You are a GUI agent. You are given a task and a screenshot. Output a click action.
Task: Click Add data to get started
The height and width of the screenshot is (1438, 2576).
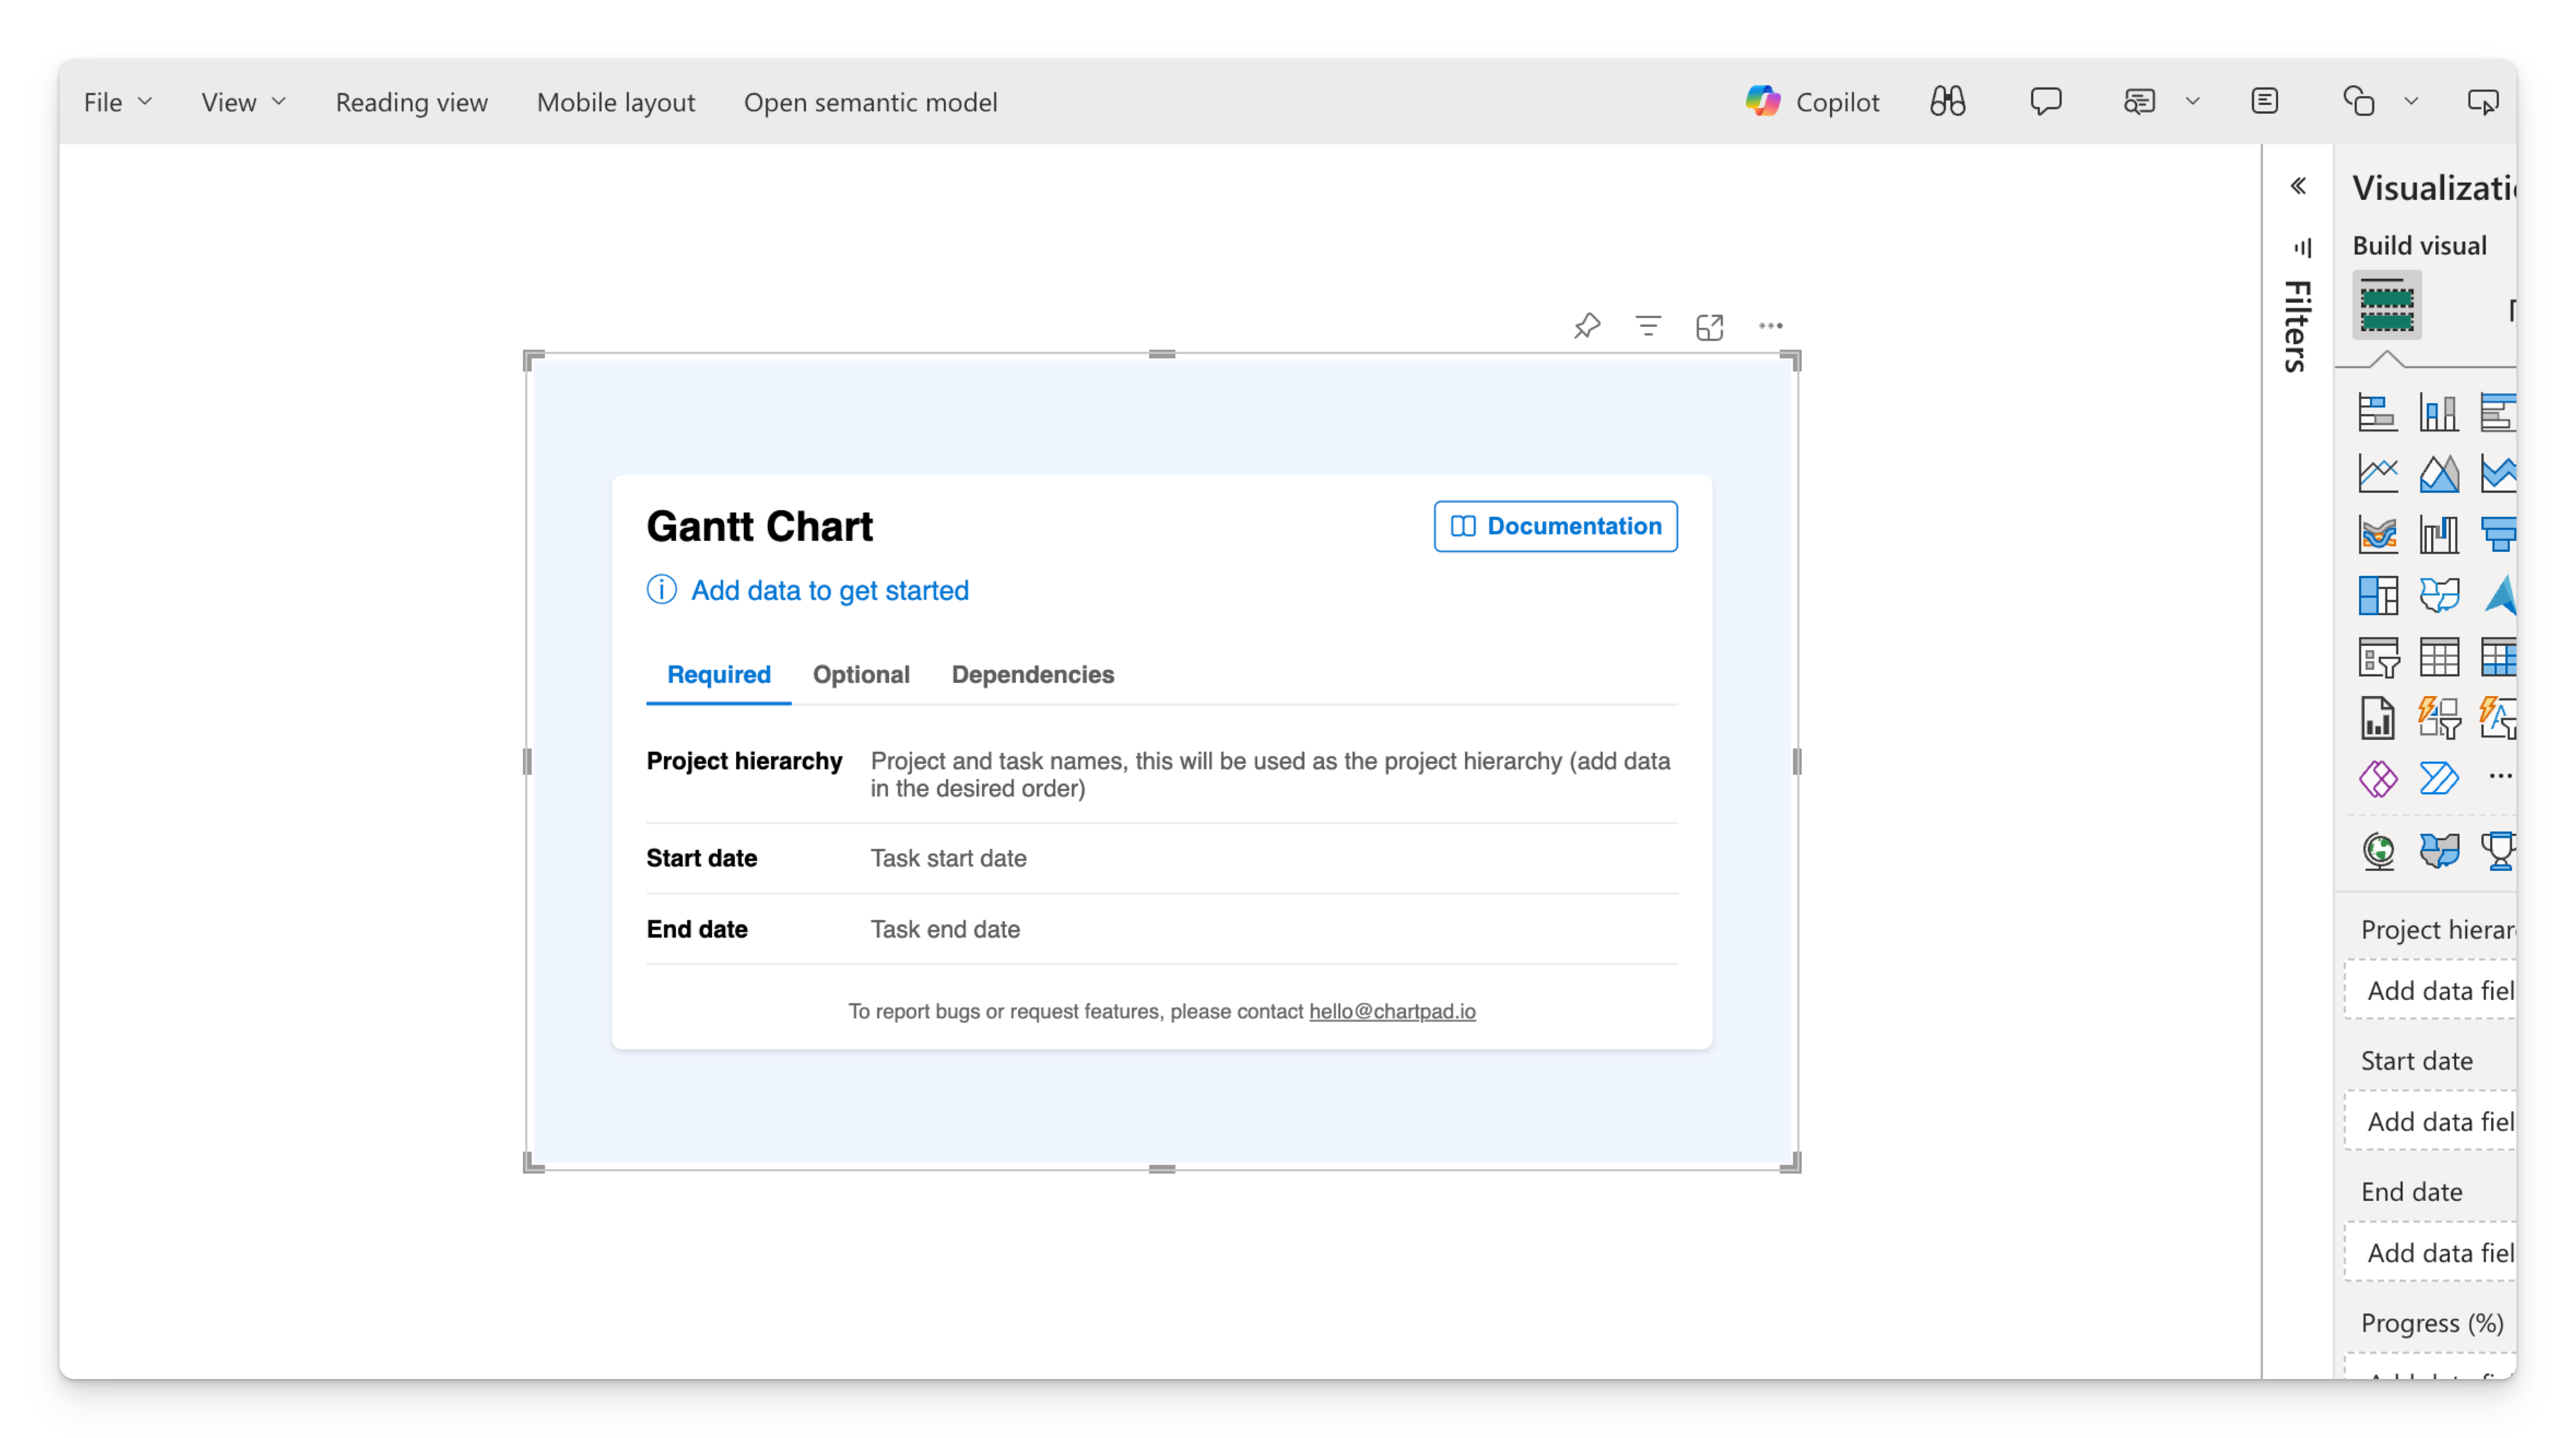coord(829,590)
